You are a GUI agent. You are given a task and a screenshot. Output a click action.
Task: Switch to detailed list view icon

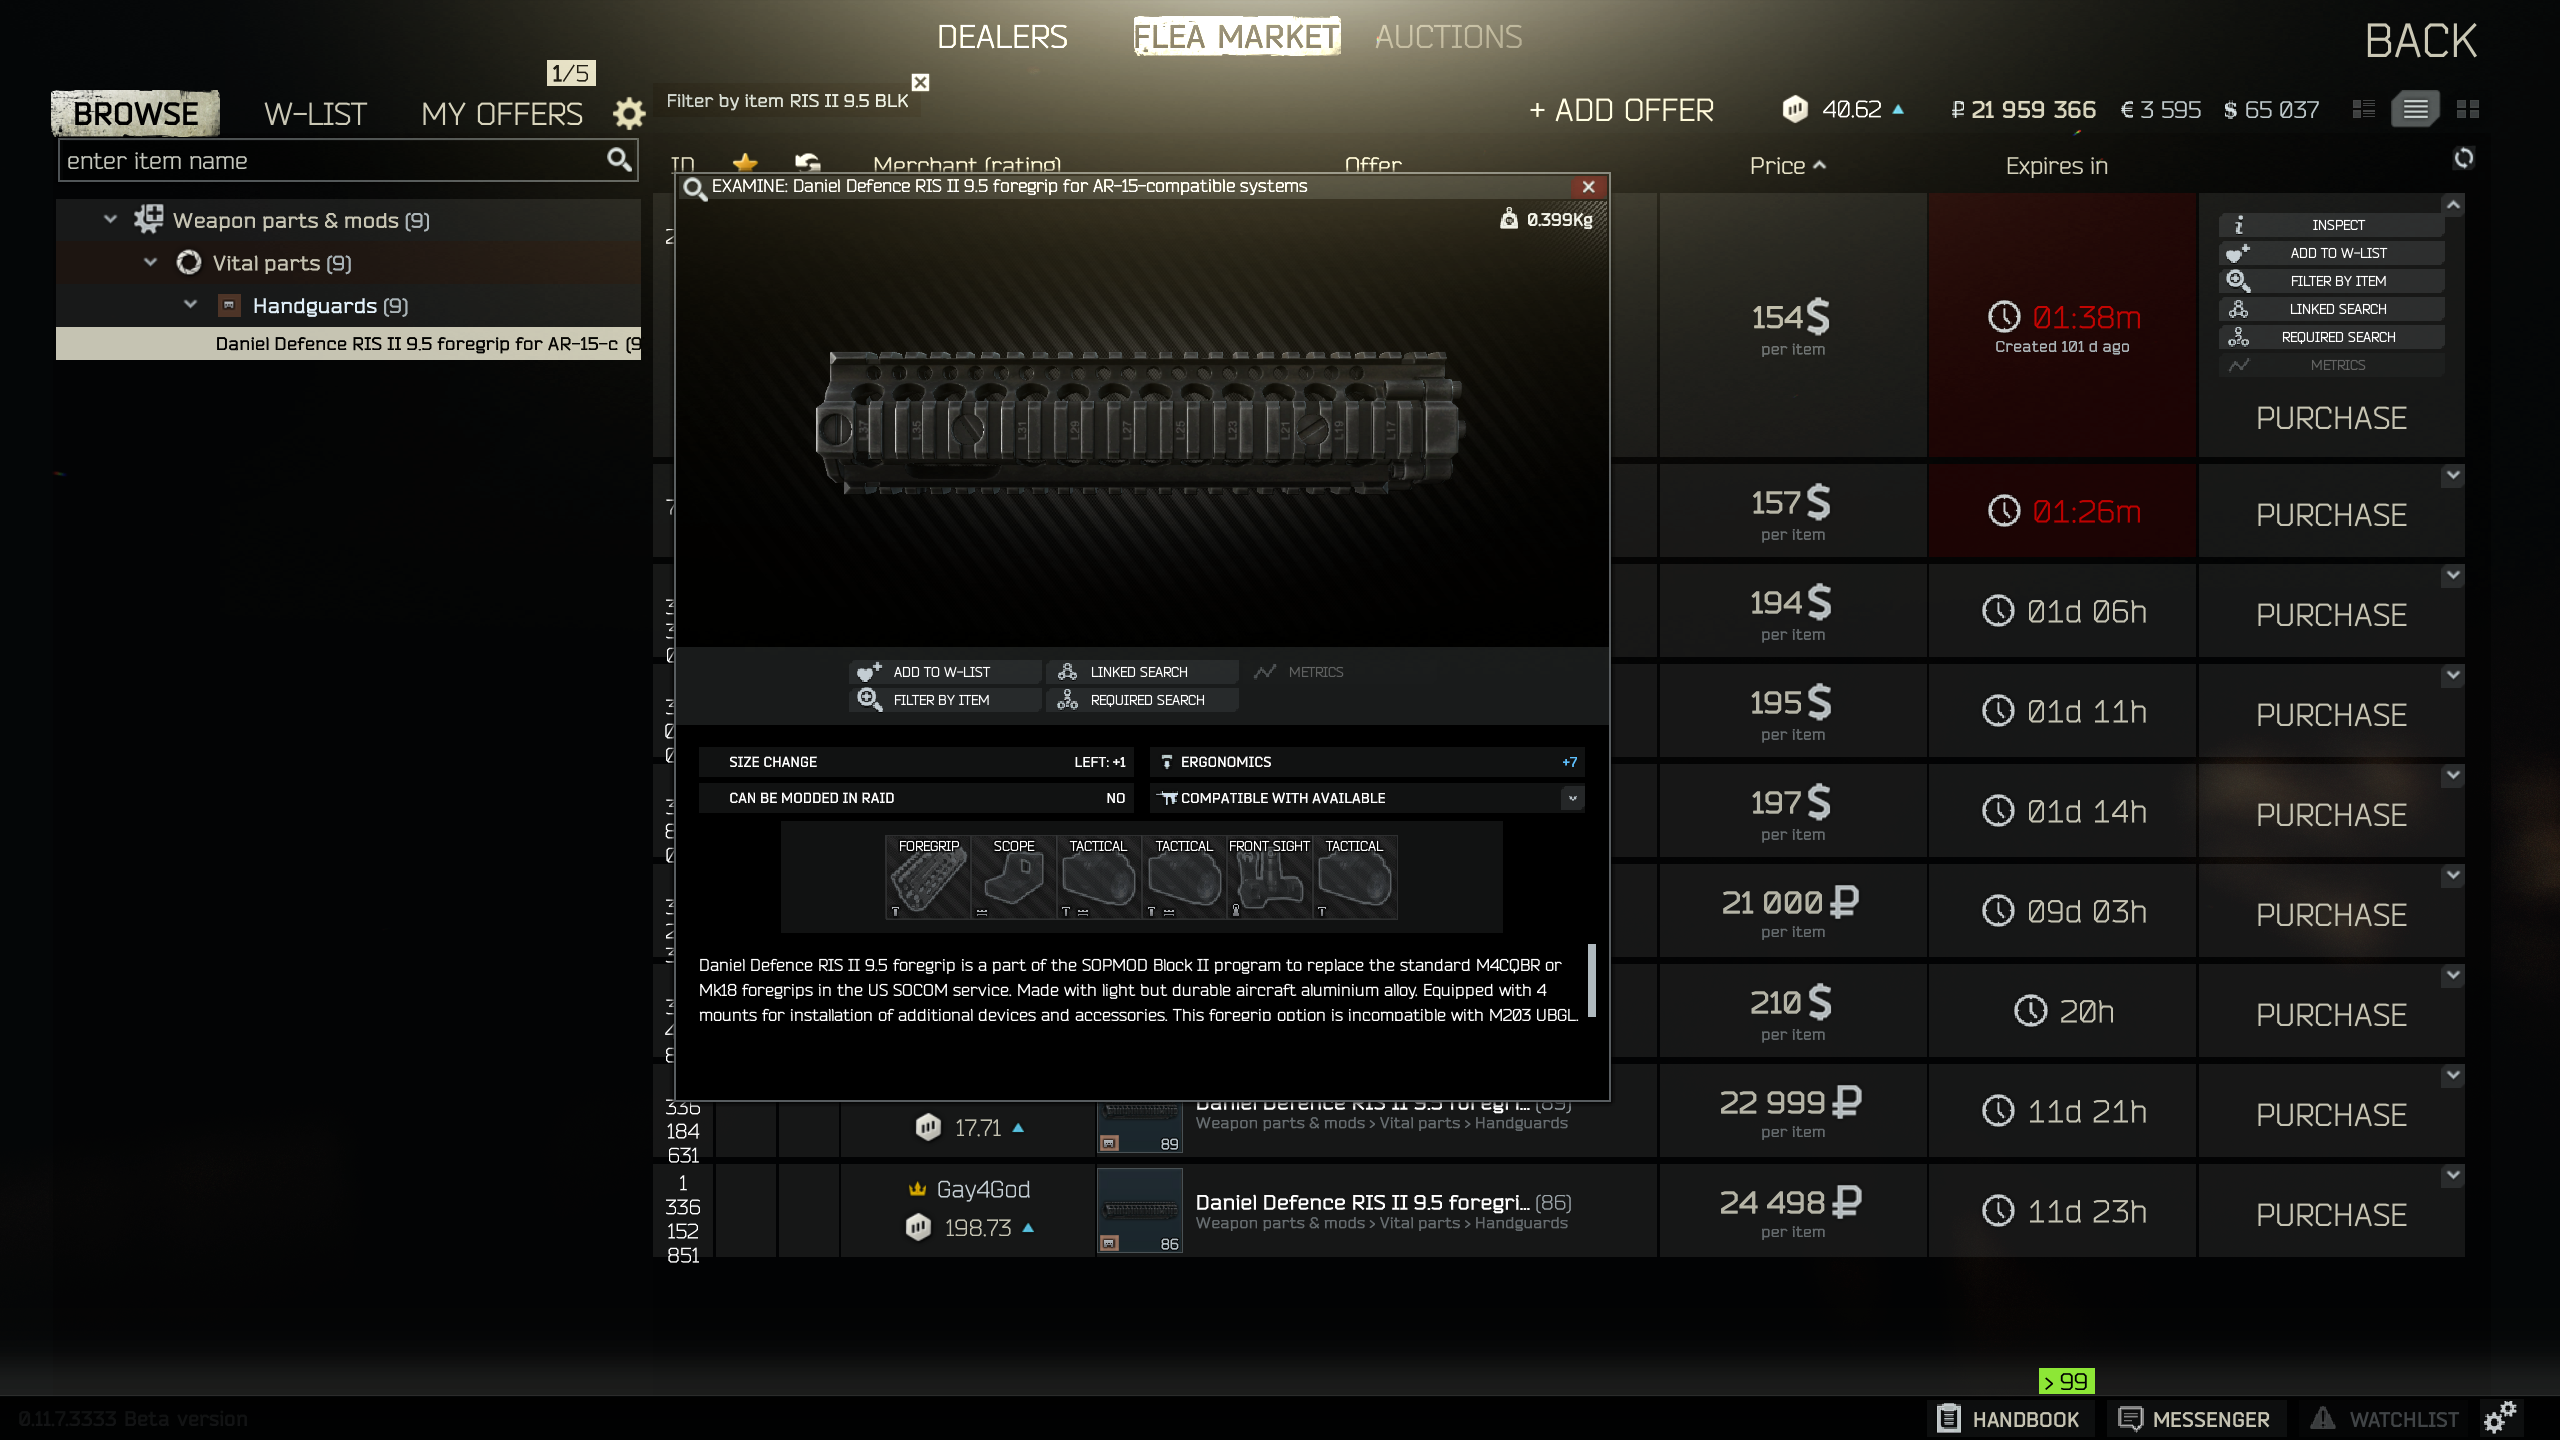point(2415,109)
